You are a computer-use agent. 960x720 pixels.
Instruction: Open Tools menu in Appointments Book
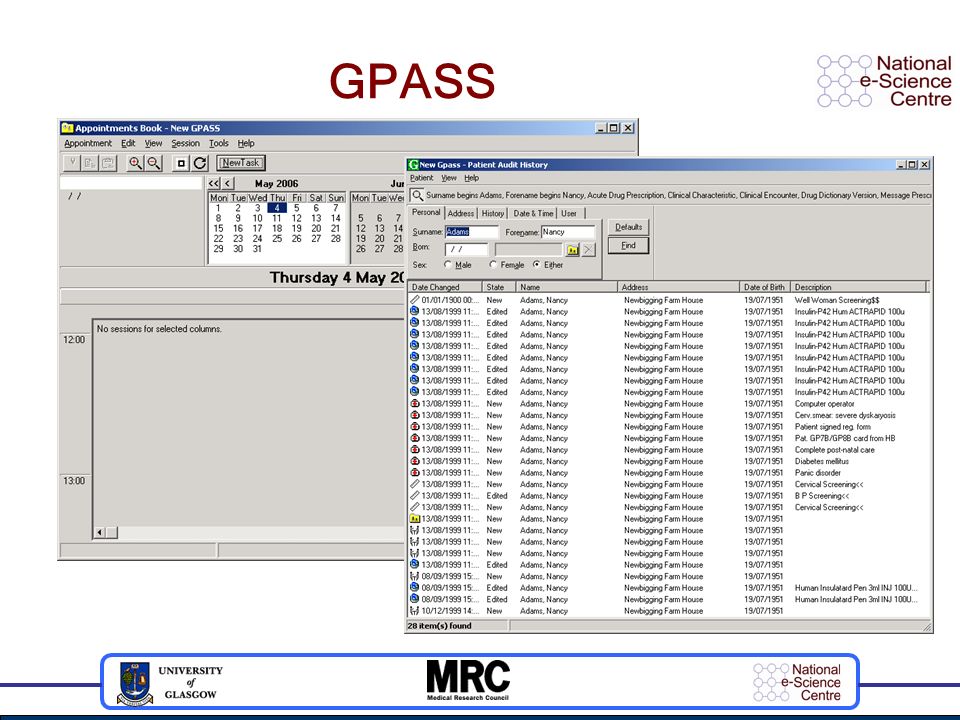219,143
